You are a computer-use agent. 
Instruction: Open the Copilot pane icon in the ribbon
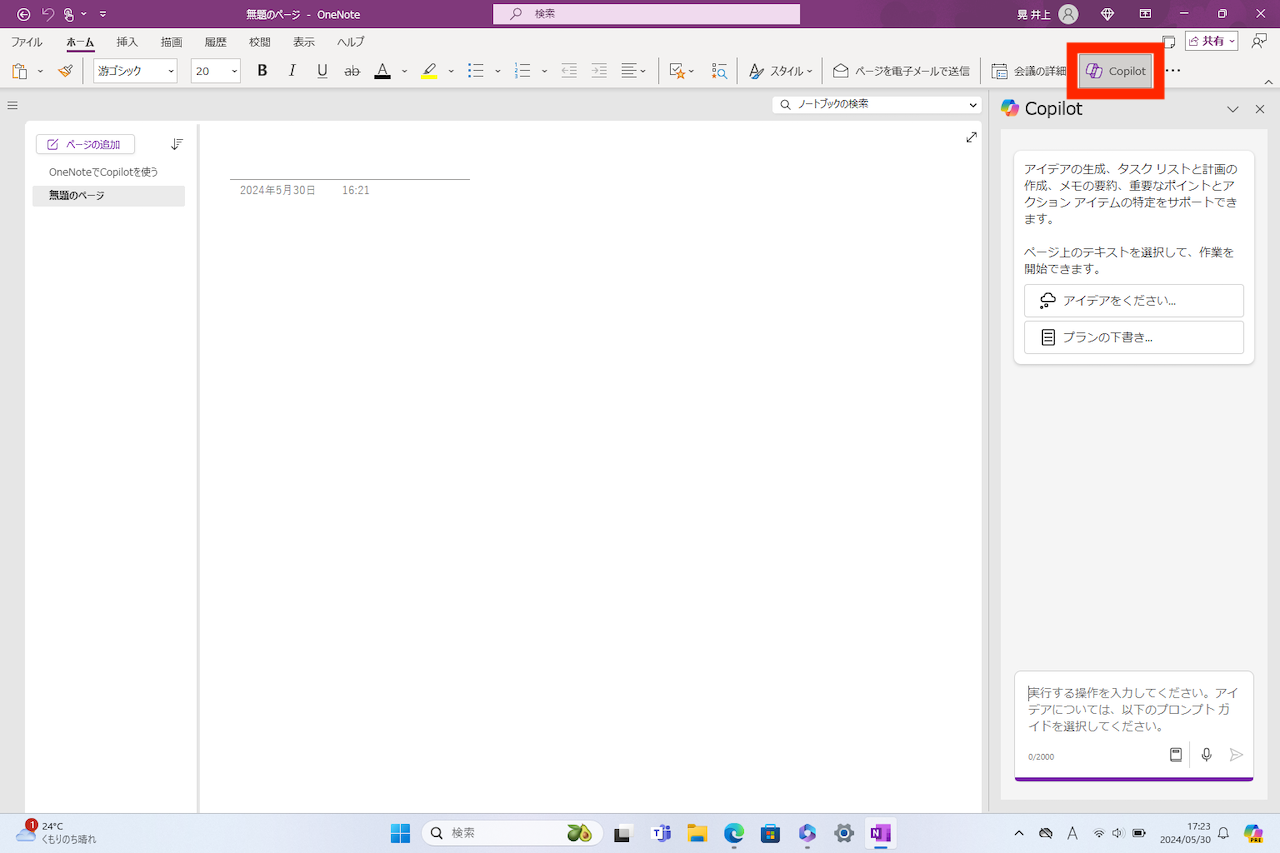[x=1115, y=70]
